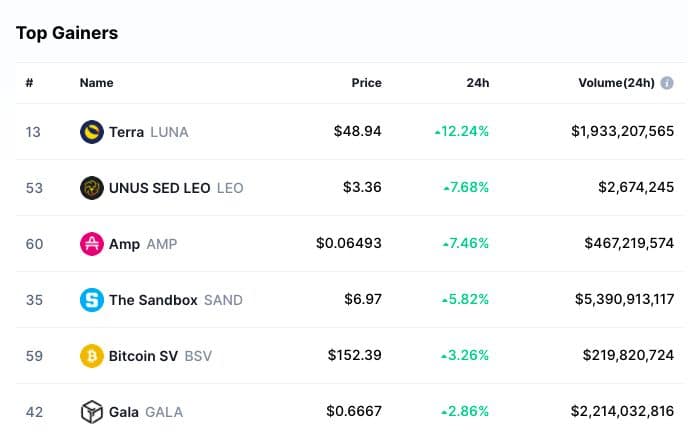Sort by Volume(24h) column header
Screen dimensions: 688x438
pyautogui.click(x=616, y=83)
